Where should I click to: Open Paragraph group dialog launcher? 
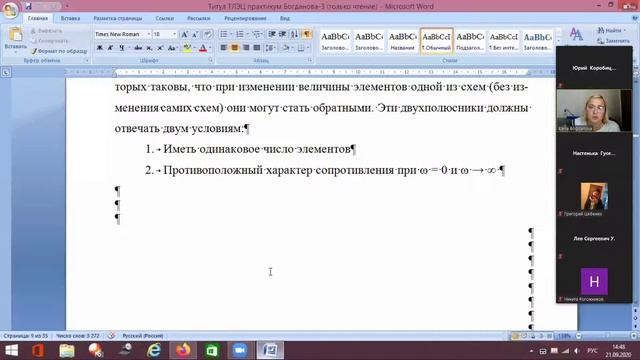pos(310,60)
